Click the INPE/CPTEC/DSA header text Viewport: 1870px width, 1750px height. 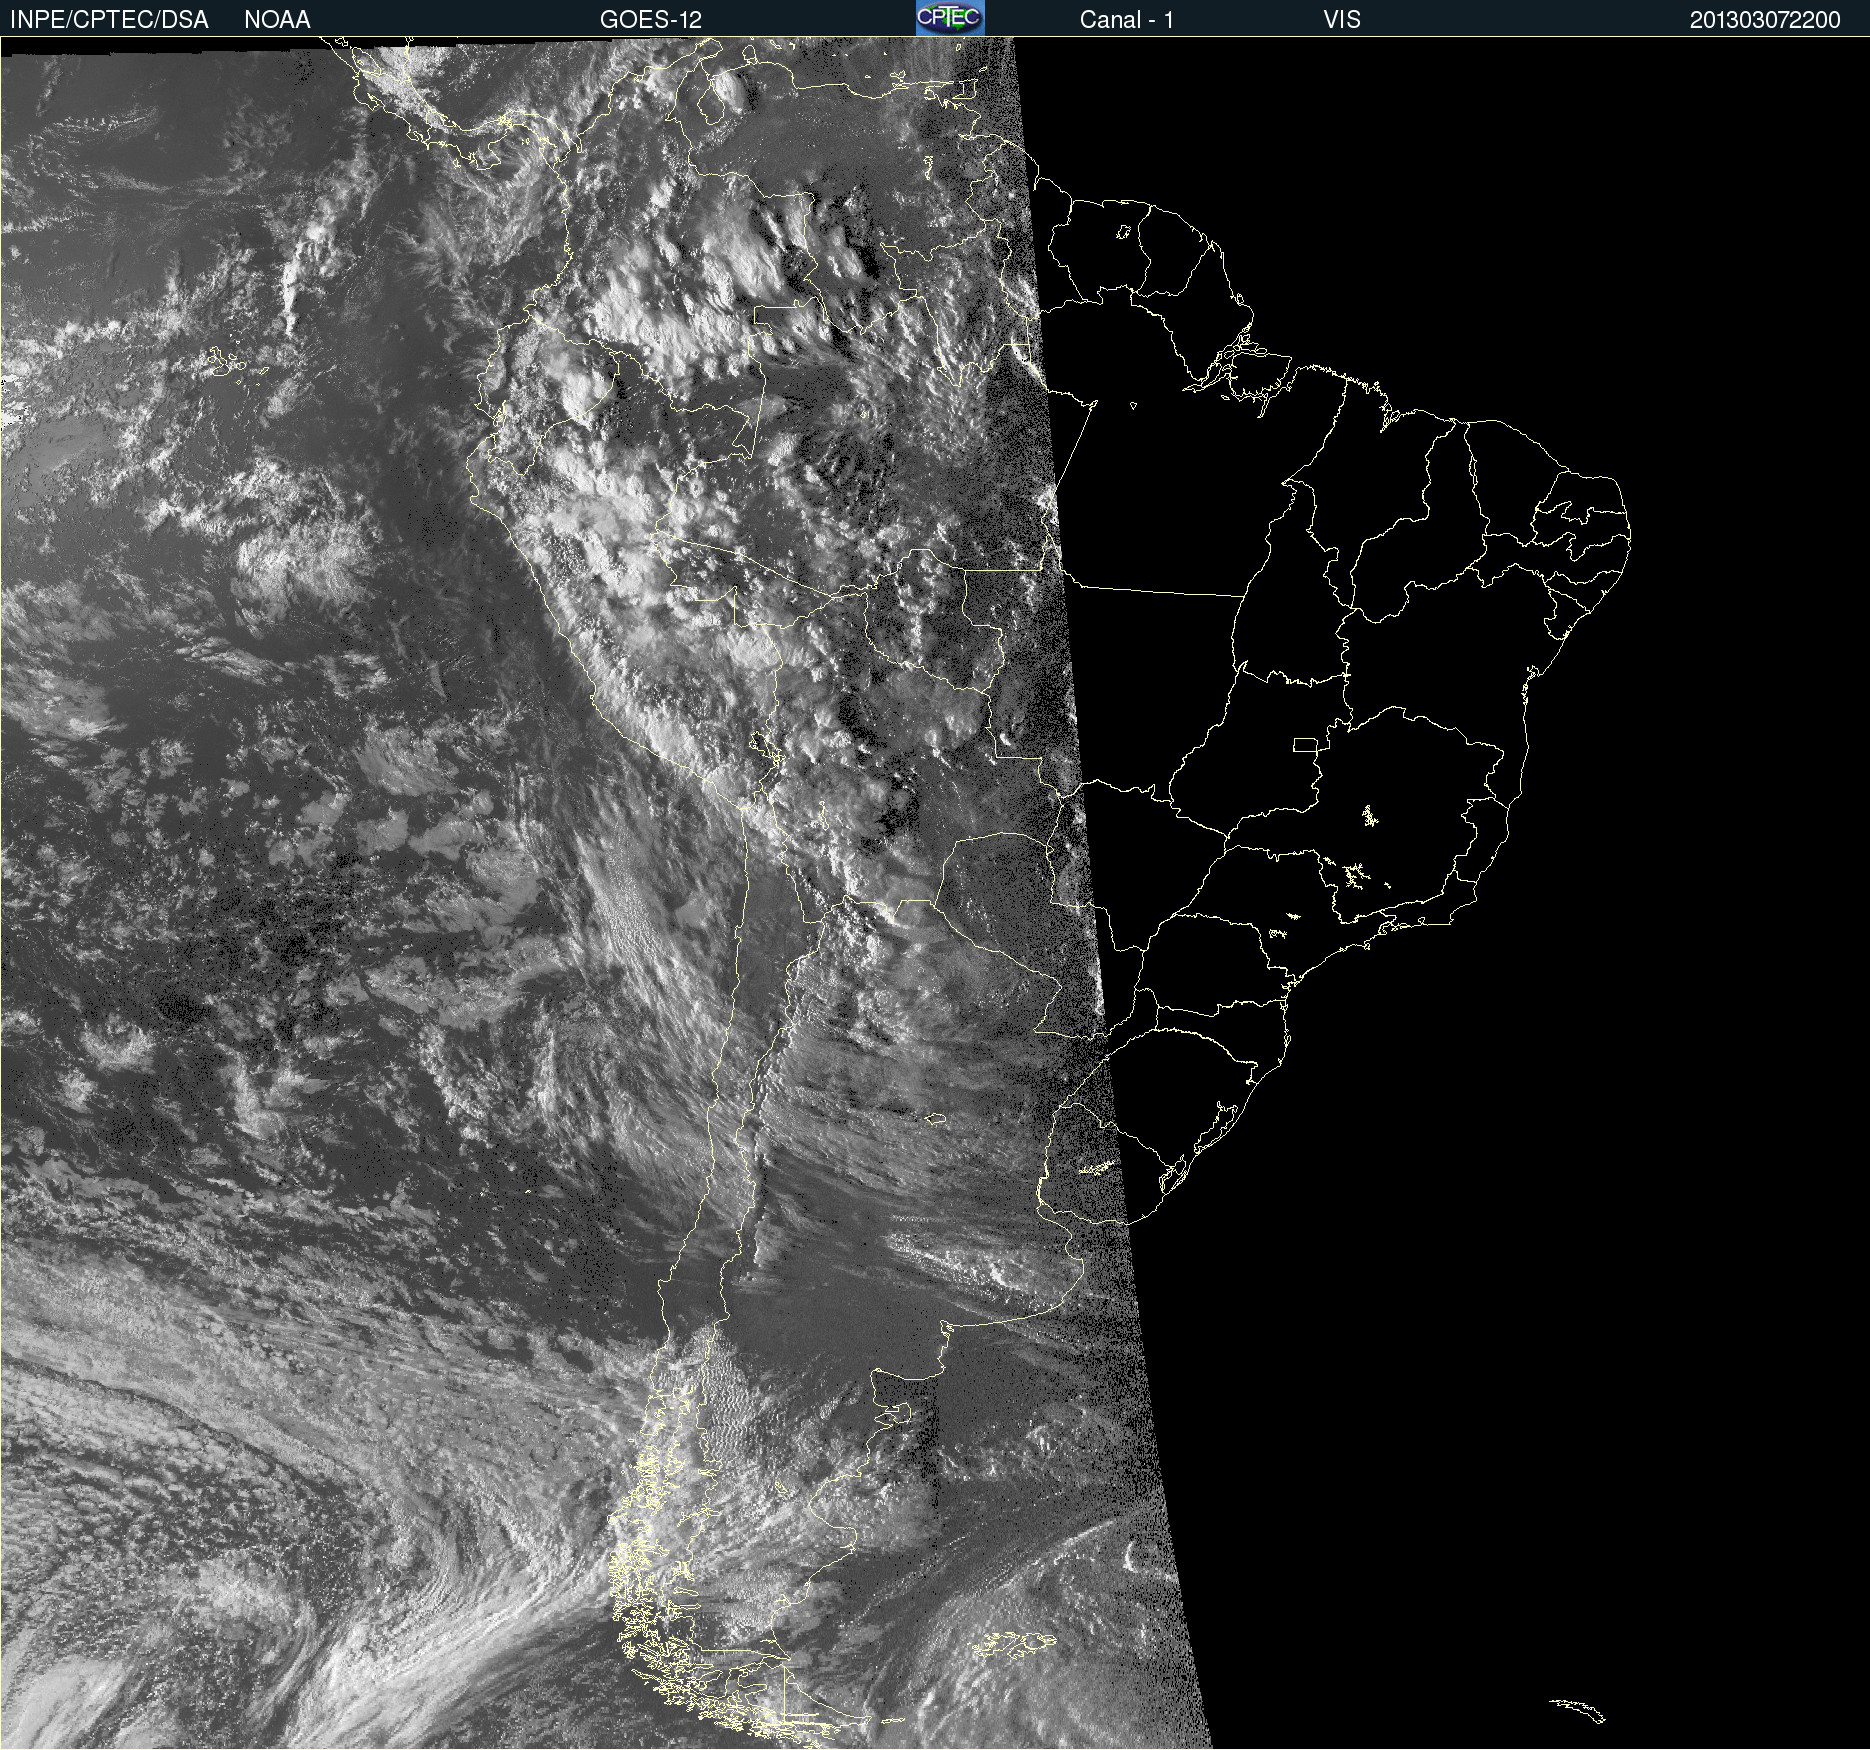click(x=110, y=20)
